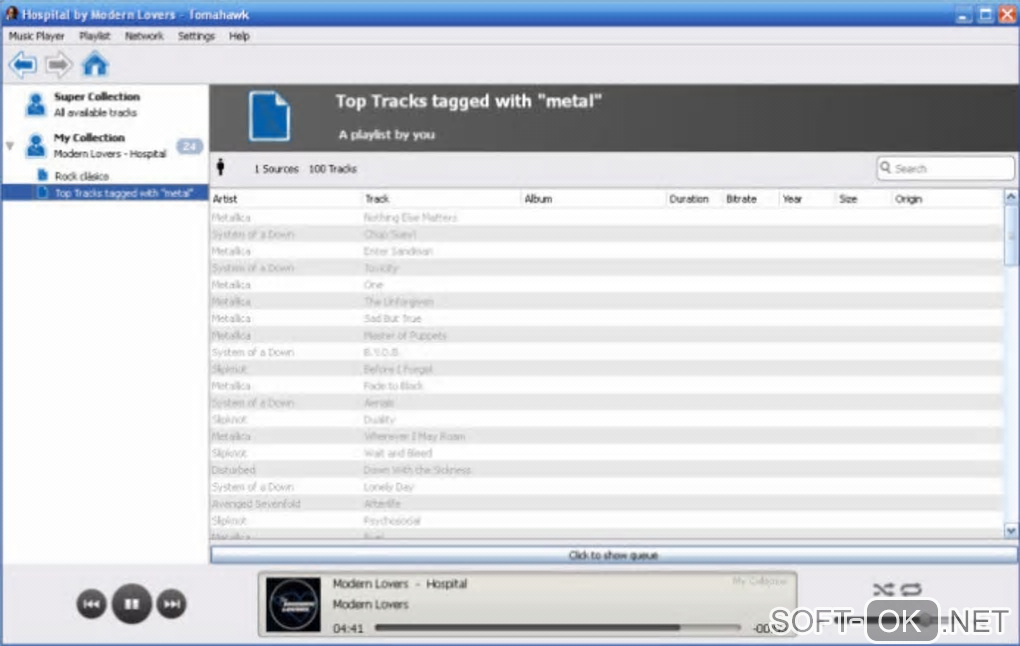Select the track Psychosocial

[392, 520]
